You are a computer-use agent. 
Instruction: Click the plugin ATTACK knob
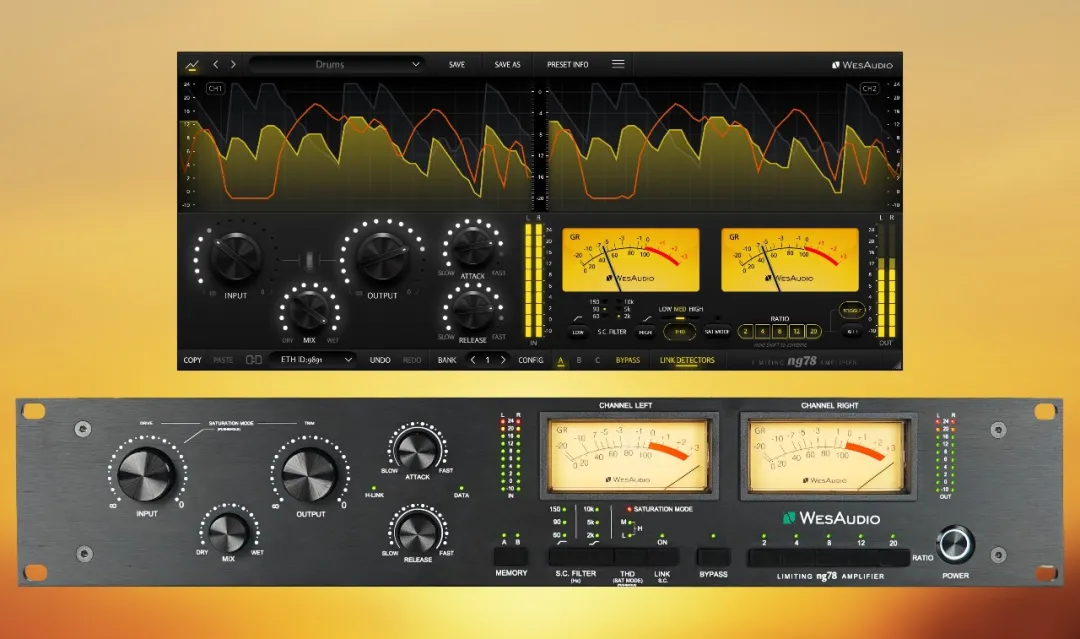[472, 246]
